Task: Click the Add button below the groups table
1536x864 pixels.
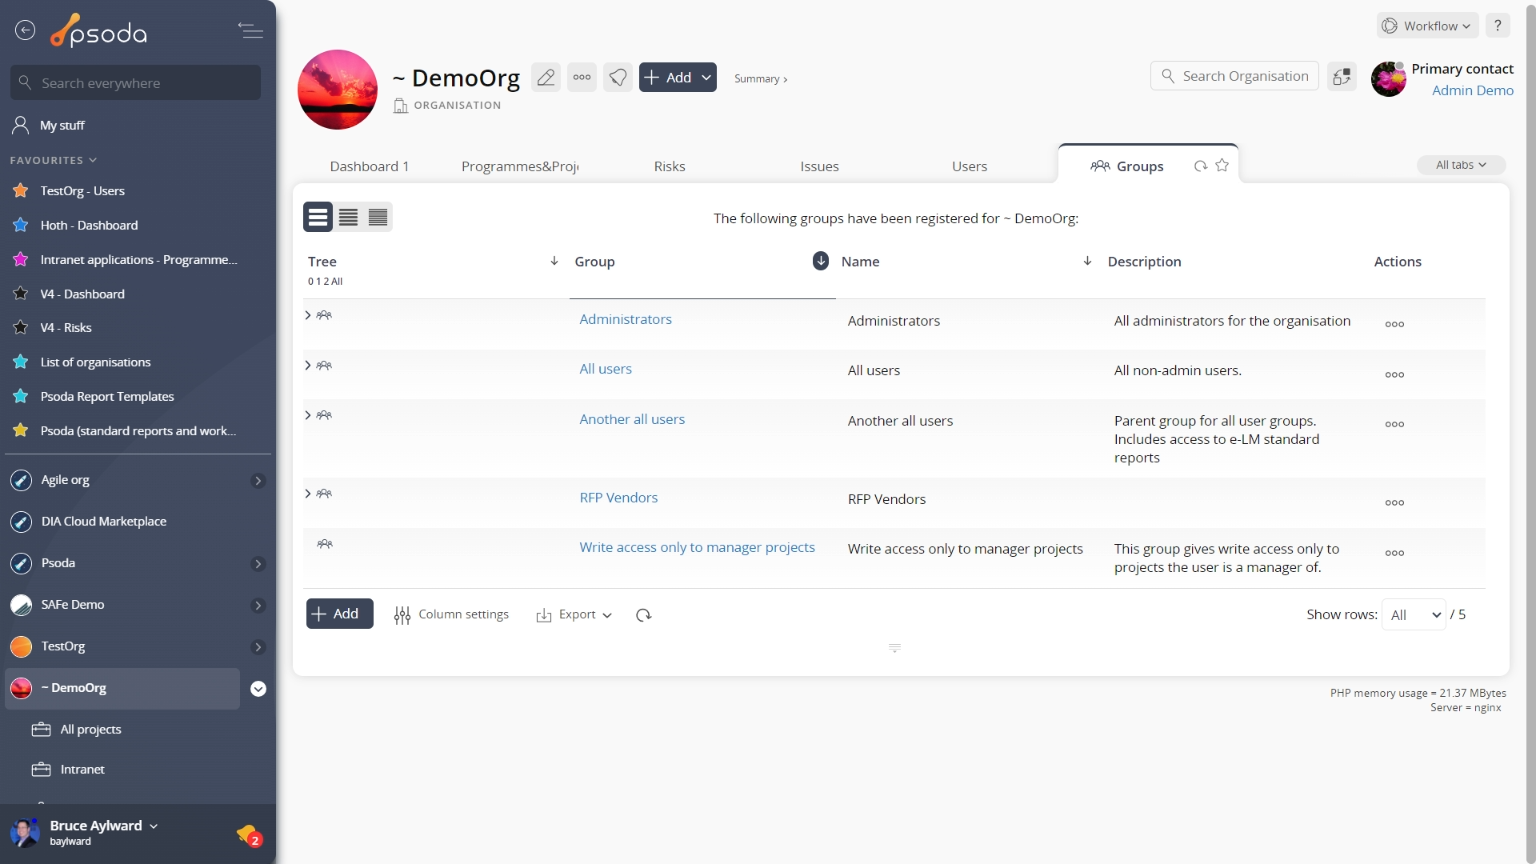Action: pyautogui.click(x=340, y=614)
